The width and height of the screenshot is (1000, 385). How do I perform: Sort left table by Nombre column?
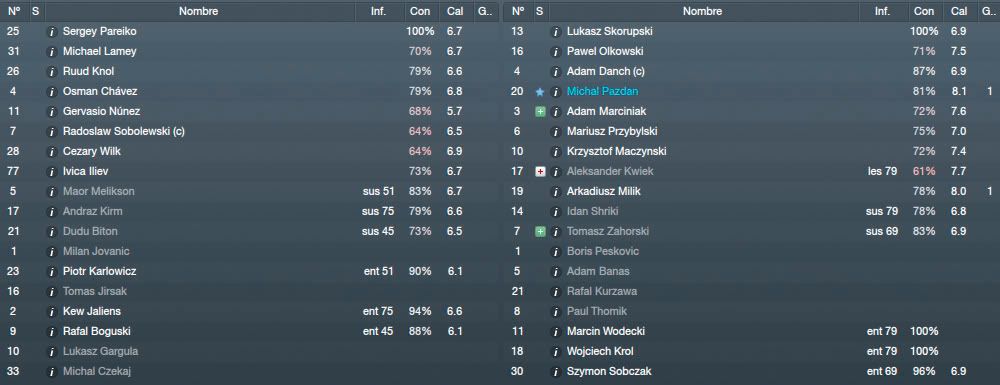pyautogui.click(x=198, y=11)
